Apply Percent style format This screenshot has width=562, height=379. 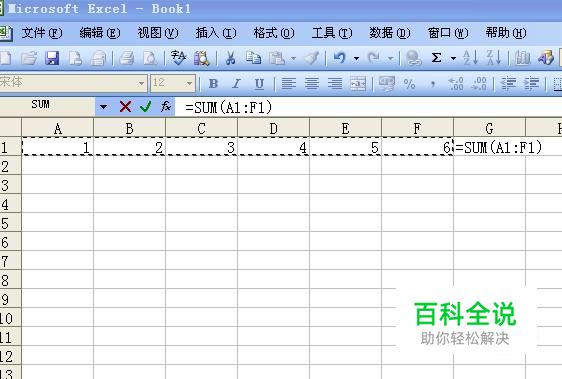[409, 84]
